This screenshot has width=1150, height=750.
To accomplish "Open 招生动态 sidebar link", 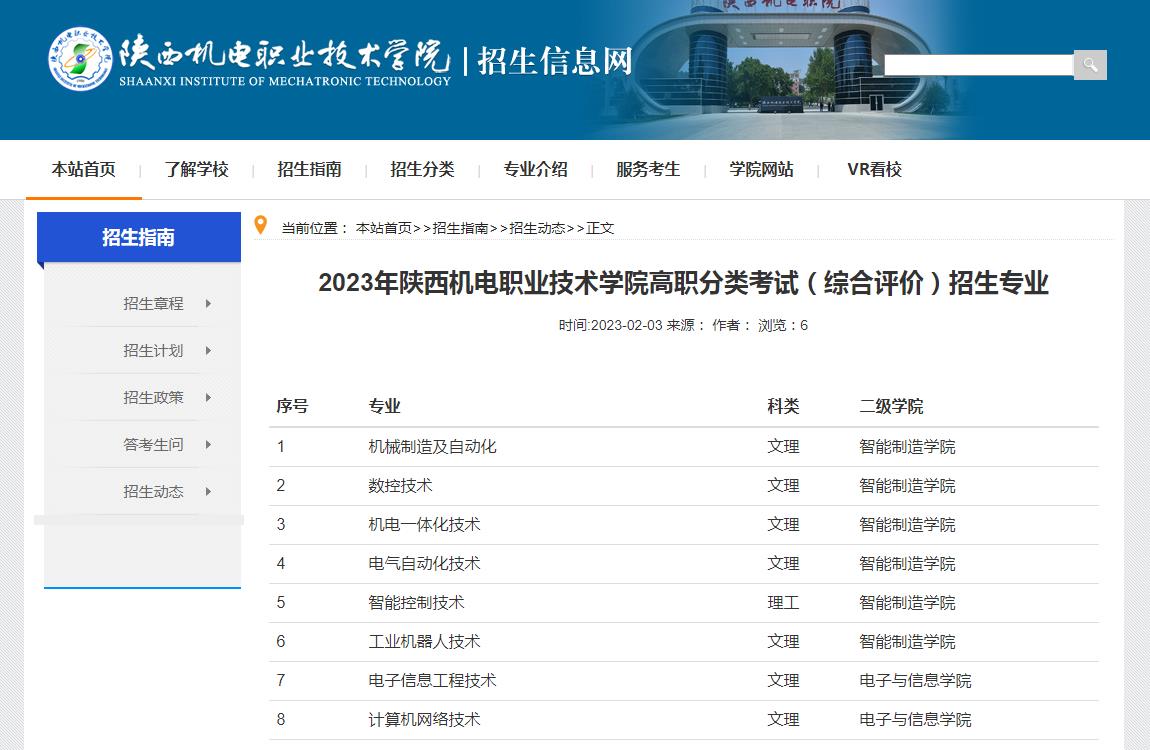I will tap(153, 491).
